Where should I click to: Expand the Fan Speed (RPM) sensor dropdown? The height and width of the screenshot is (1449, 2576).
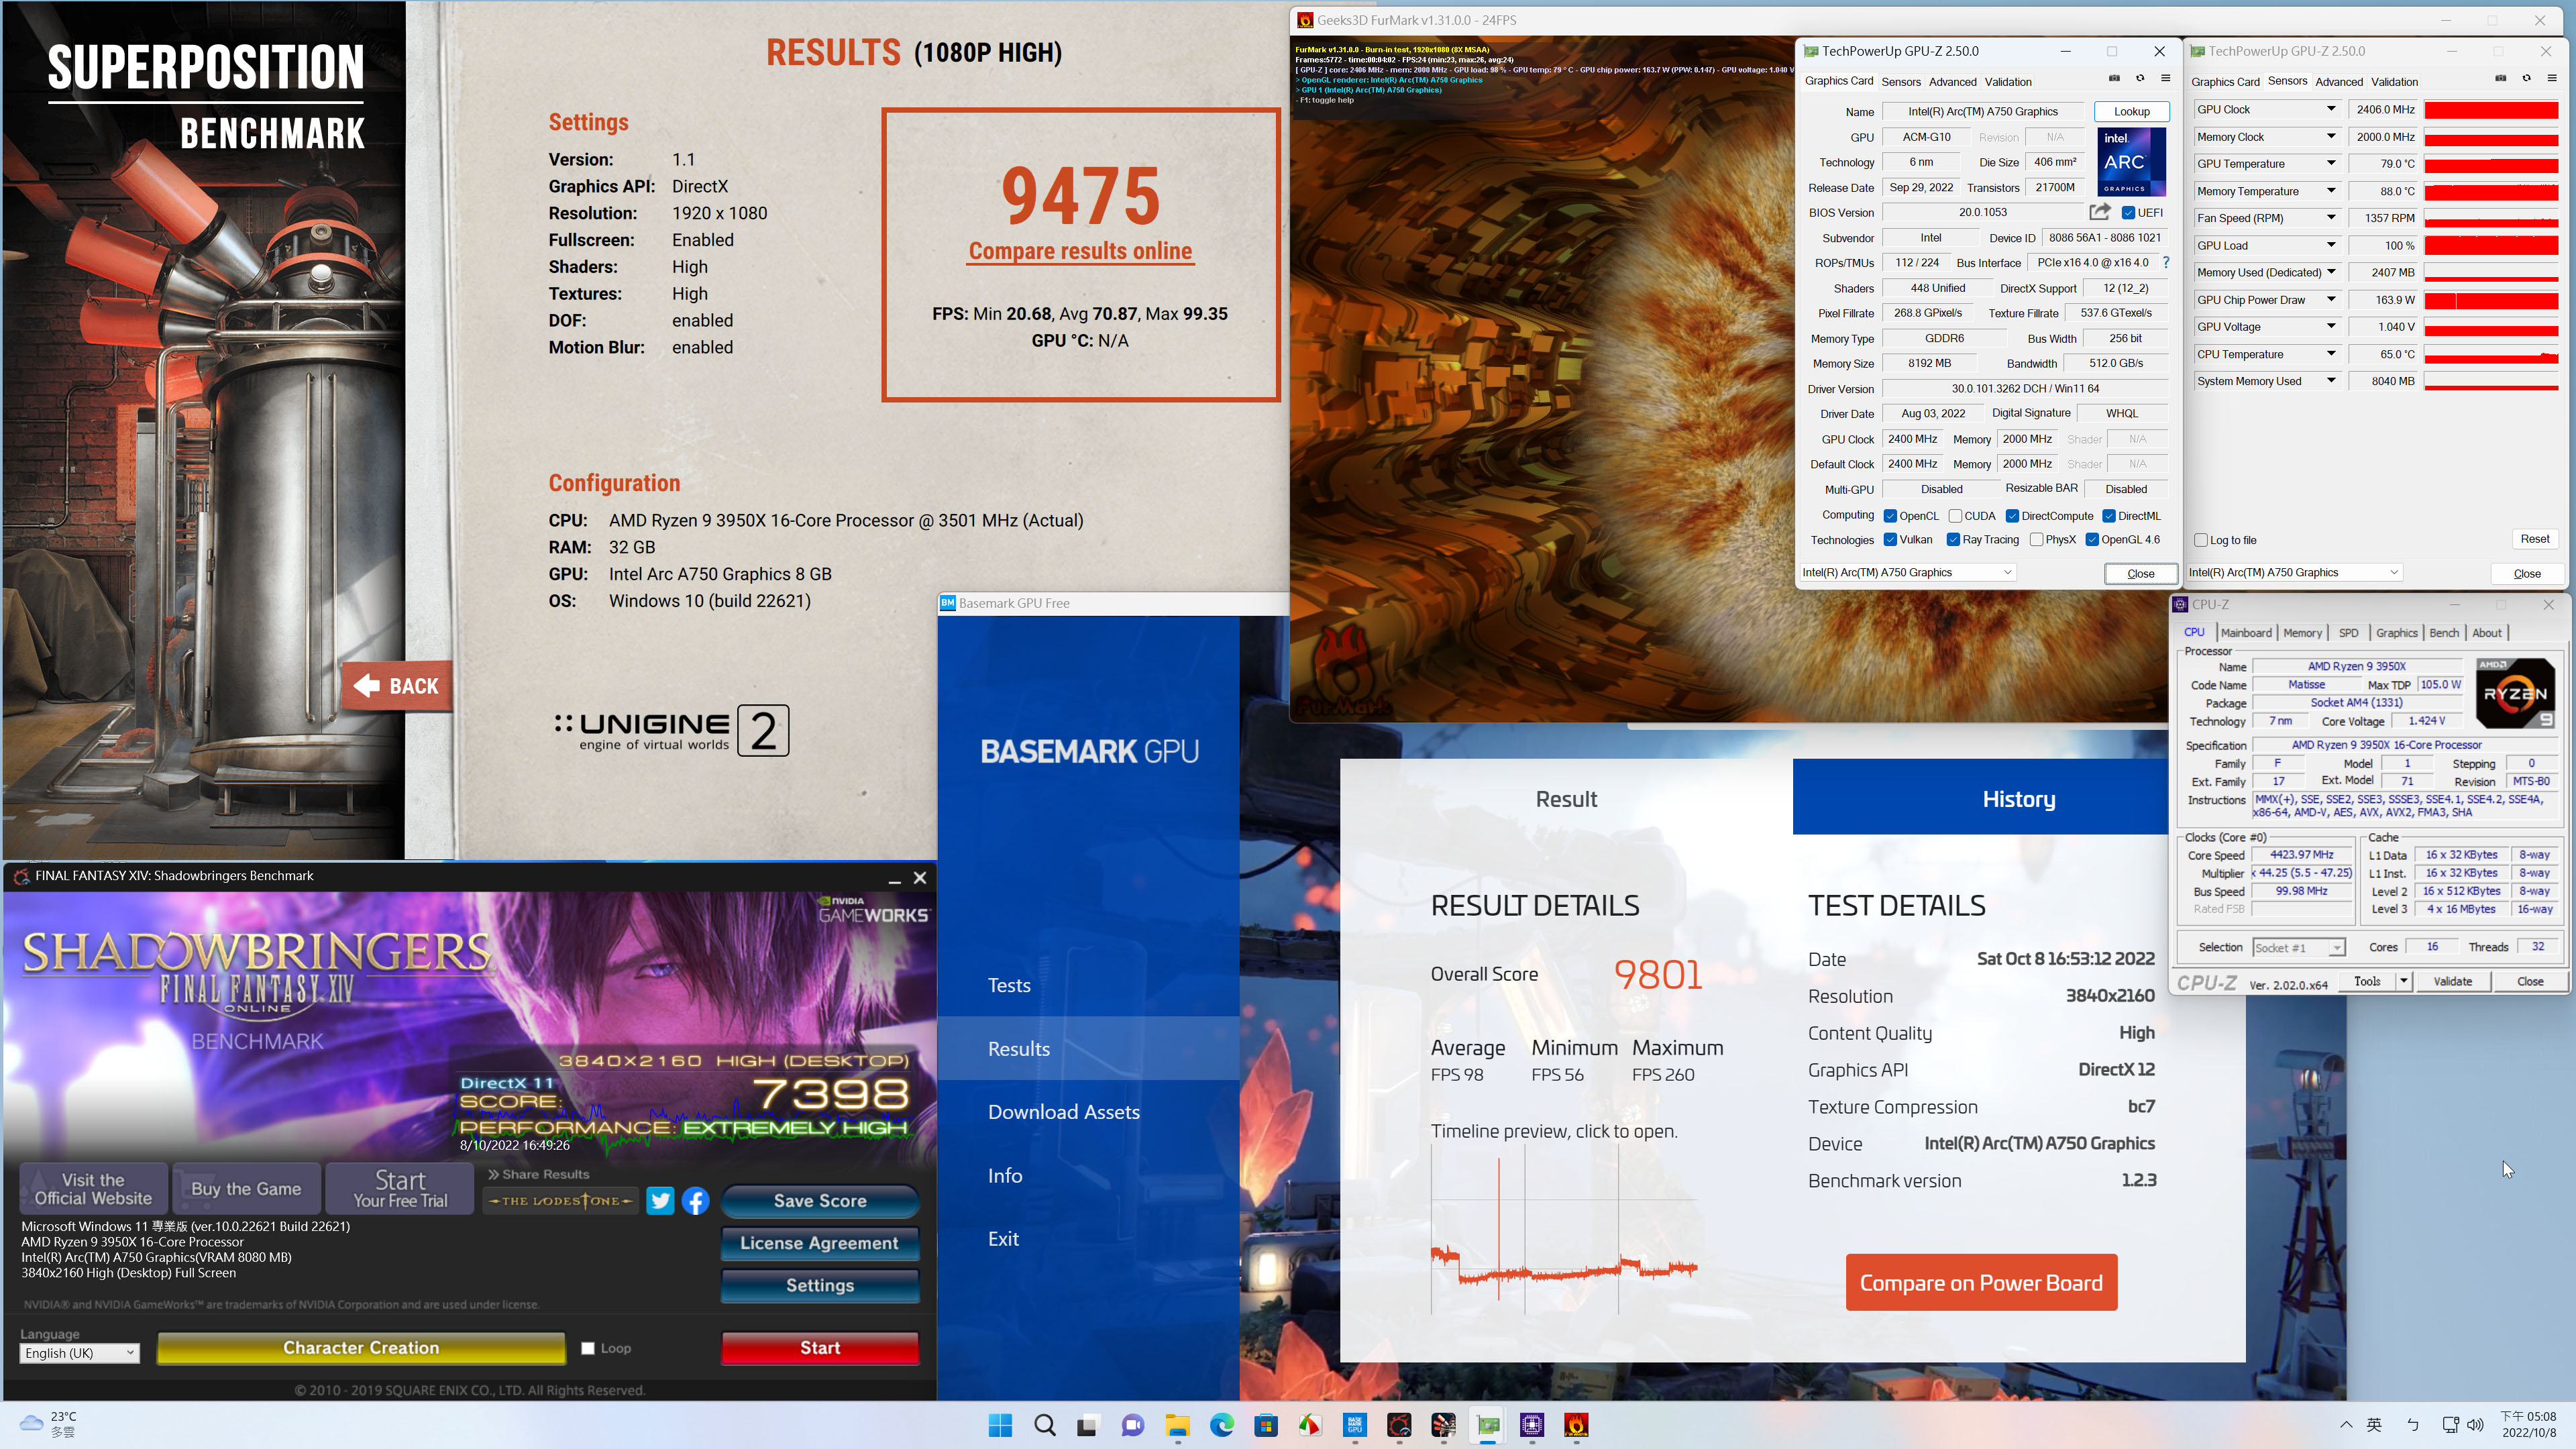(2330, 217)
